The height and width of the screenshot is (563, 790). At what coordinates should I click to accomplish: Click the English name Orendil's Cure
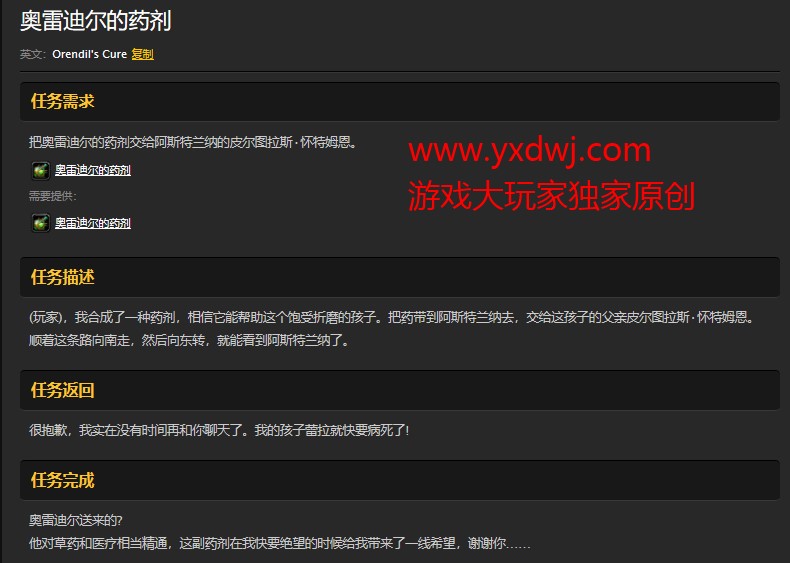[89, 54]
